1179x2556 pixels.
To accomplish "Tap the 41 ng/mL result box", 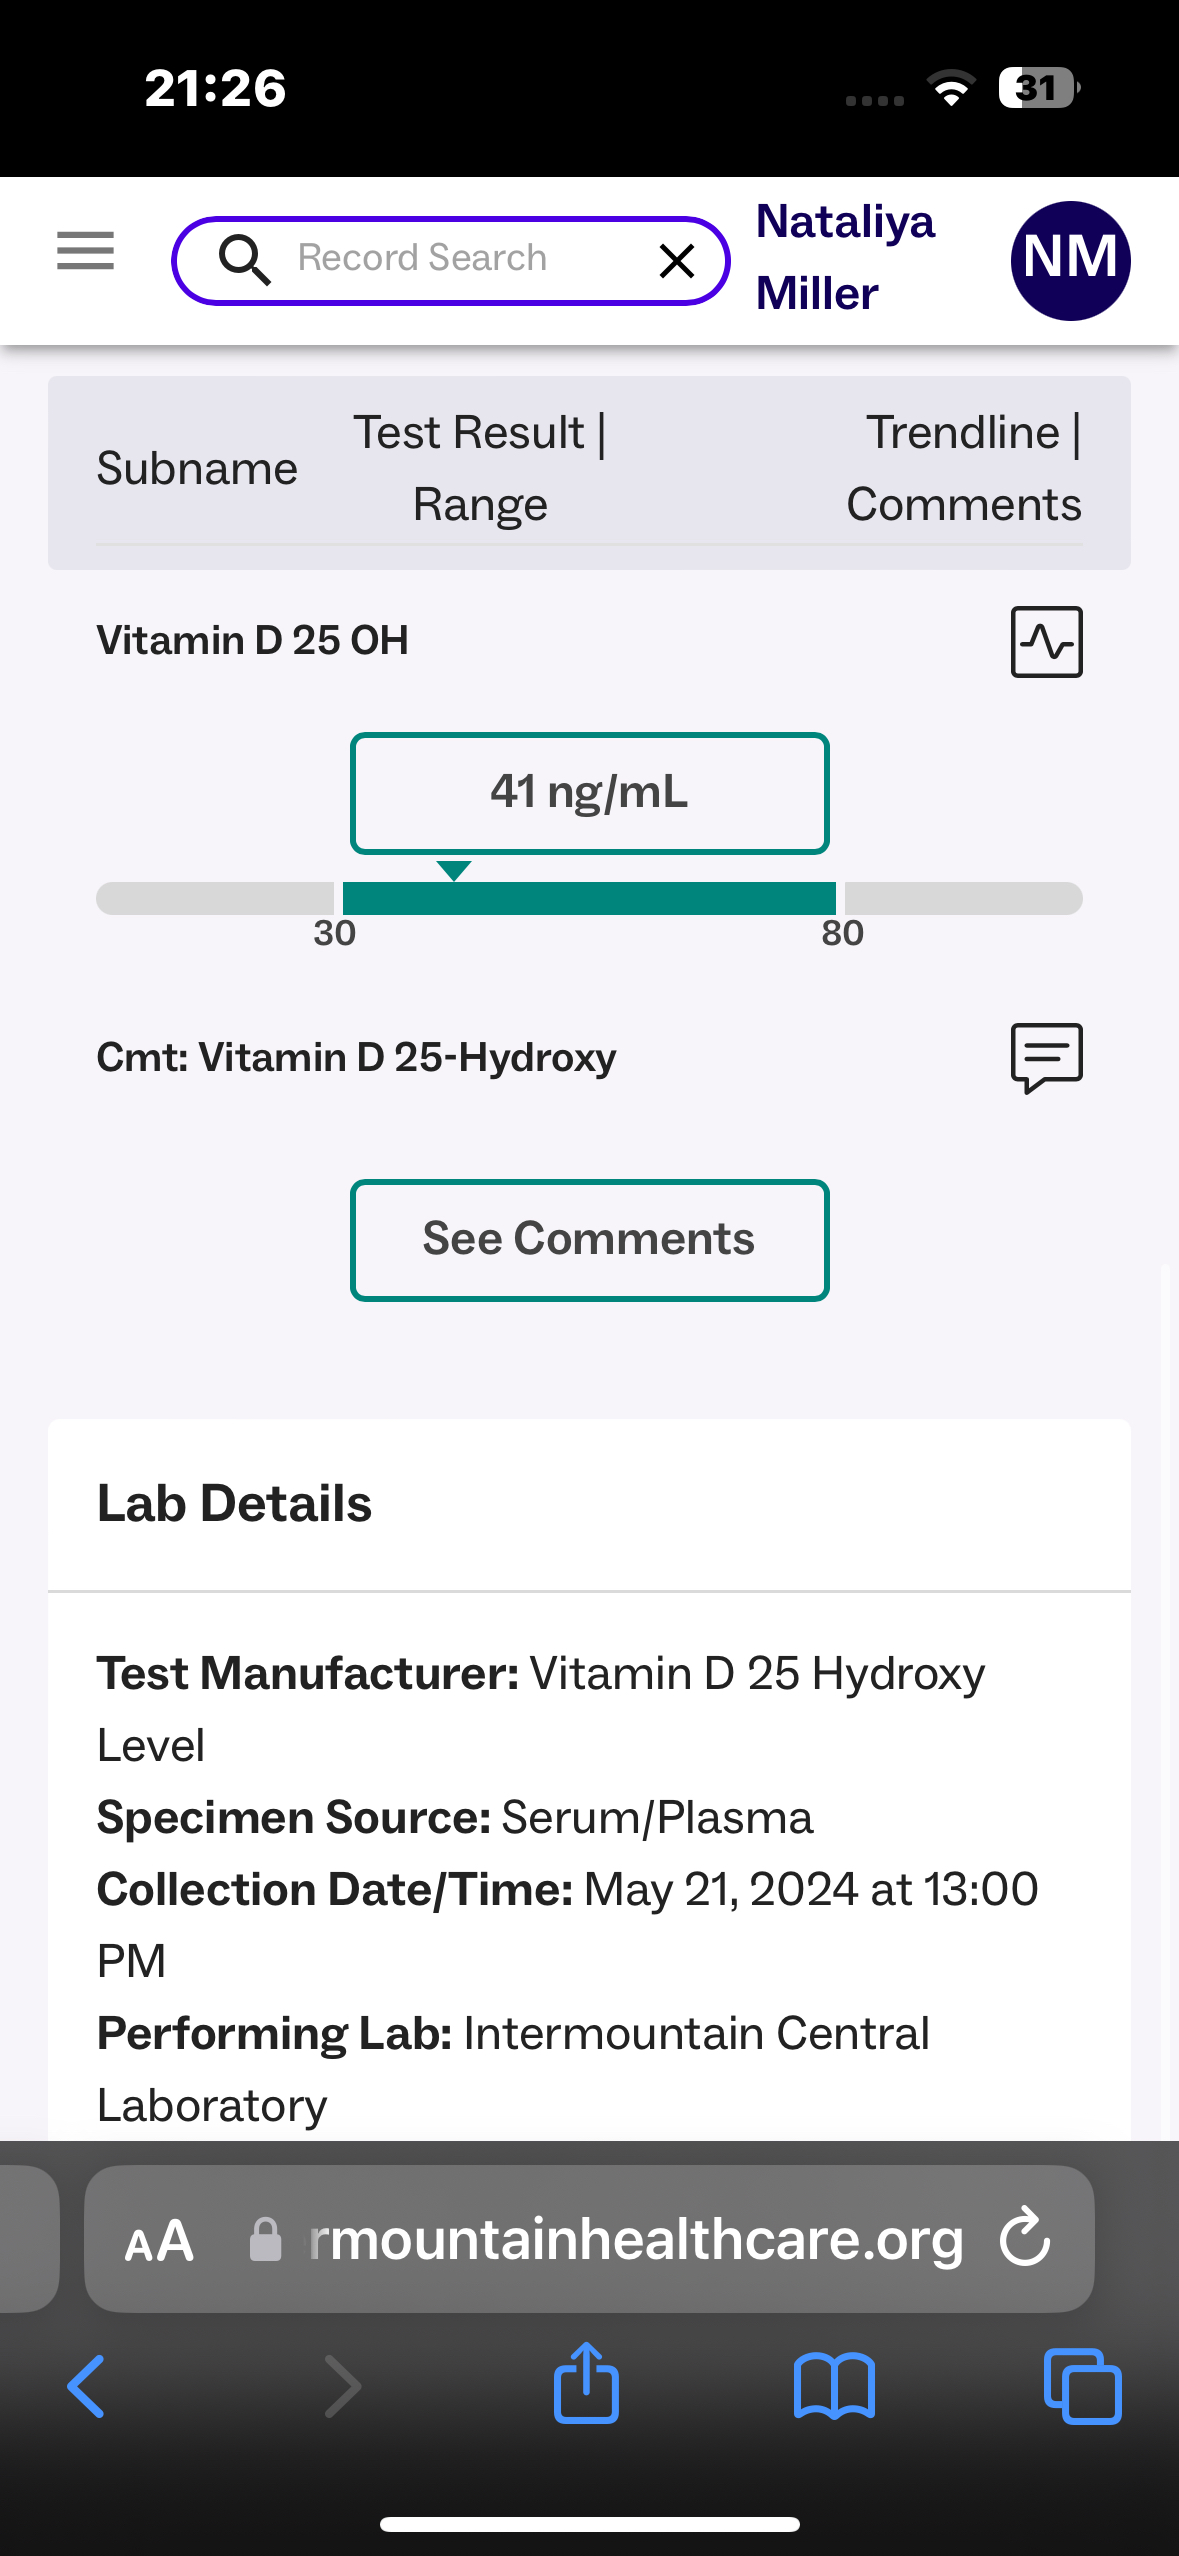I will pos(589,793).
